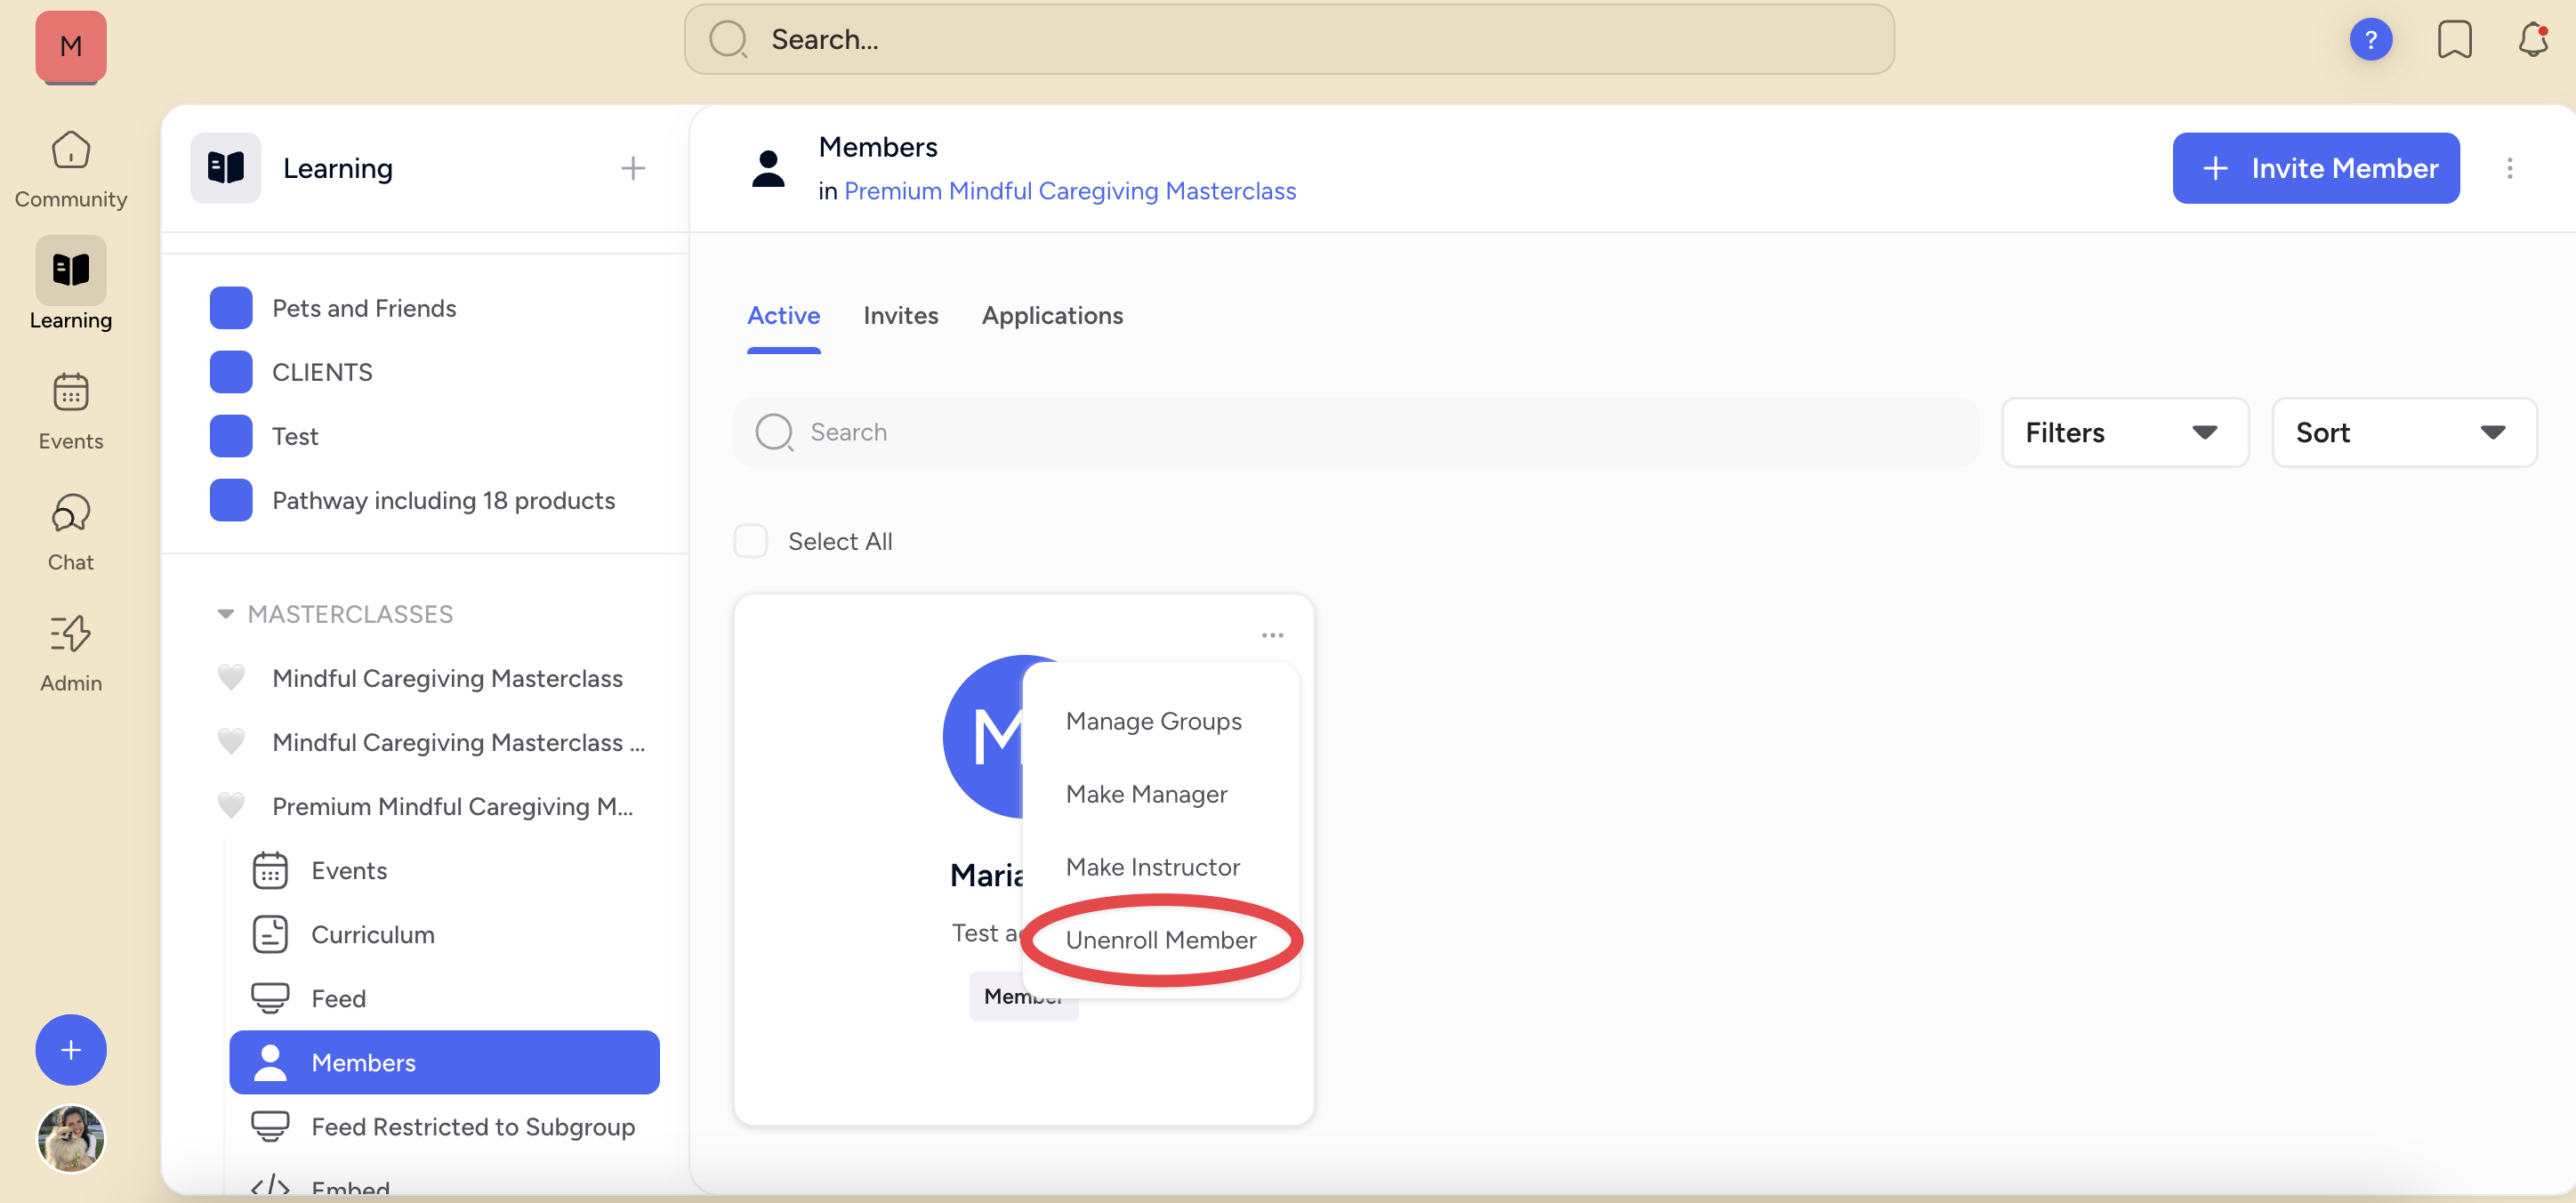Click the Learning book icon in panel header
This screenshot has width=2576, height=1203.
point(226,168)
